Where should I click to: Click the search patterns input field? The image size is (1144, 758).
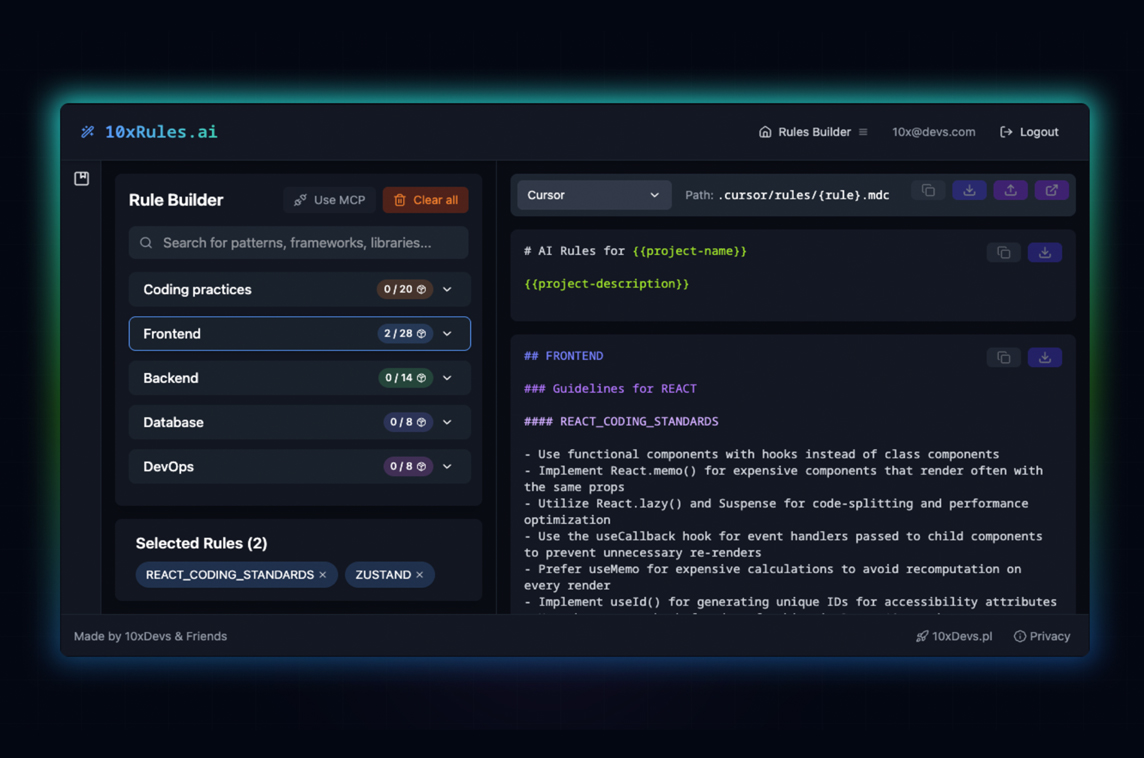[x=299, y=243]
